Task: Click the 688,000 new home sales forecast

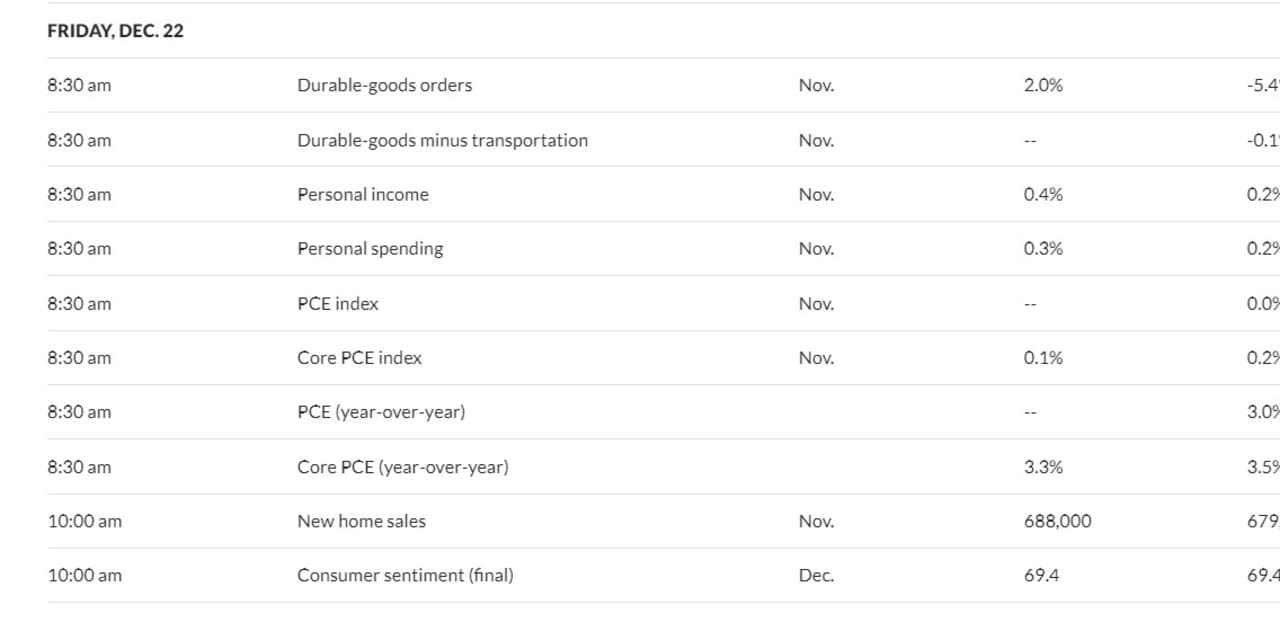Action: (x=1057, y=521)
